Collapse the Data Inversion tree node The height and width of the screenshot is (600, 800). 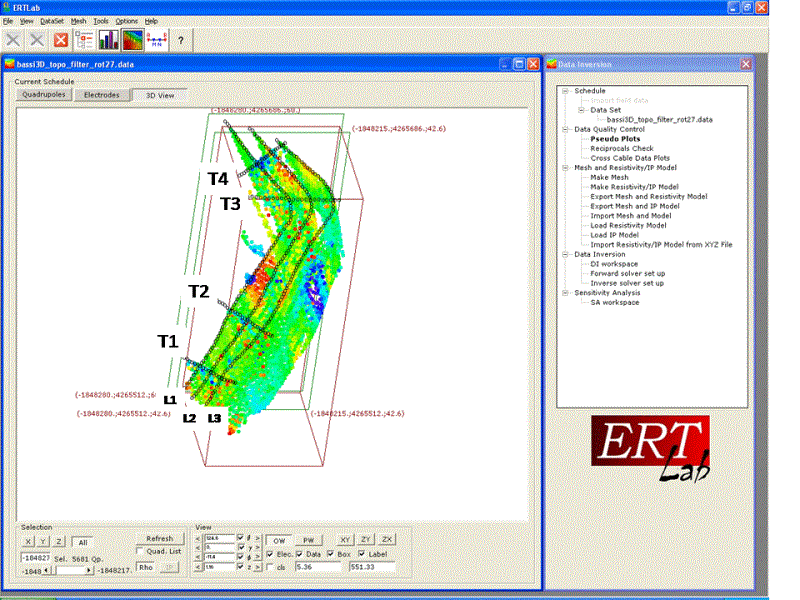565,254
